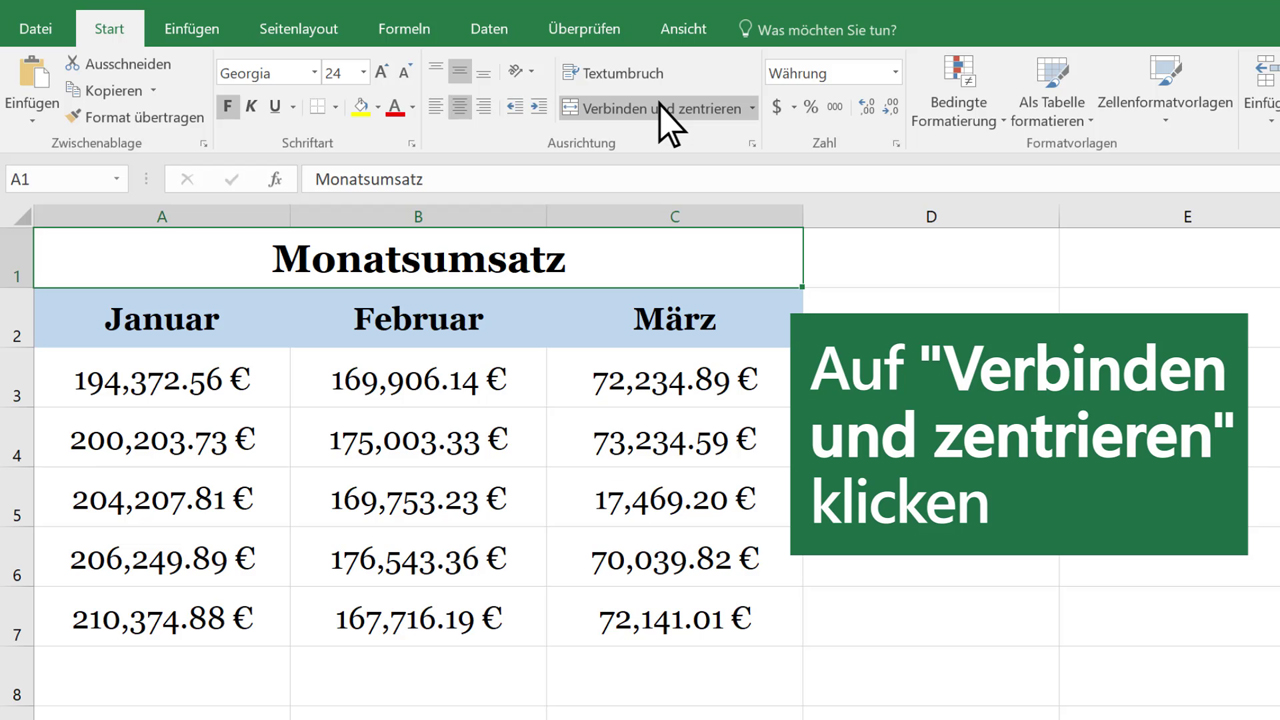
Task: Increase font size with the larger A icon
Action: [383, 72]
